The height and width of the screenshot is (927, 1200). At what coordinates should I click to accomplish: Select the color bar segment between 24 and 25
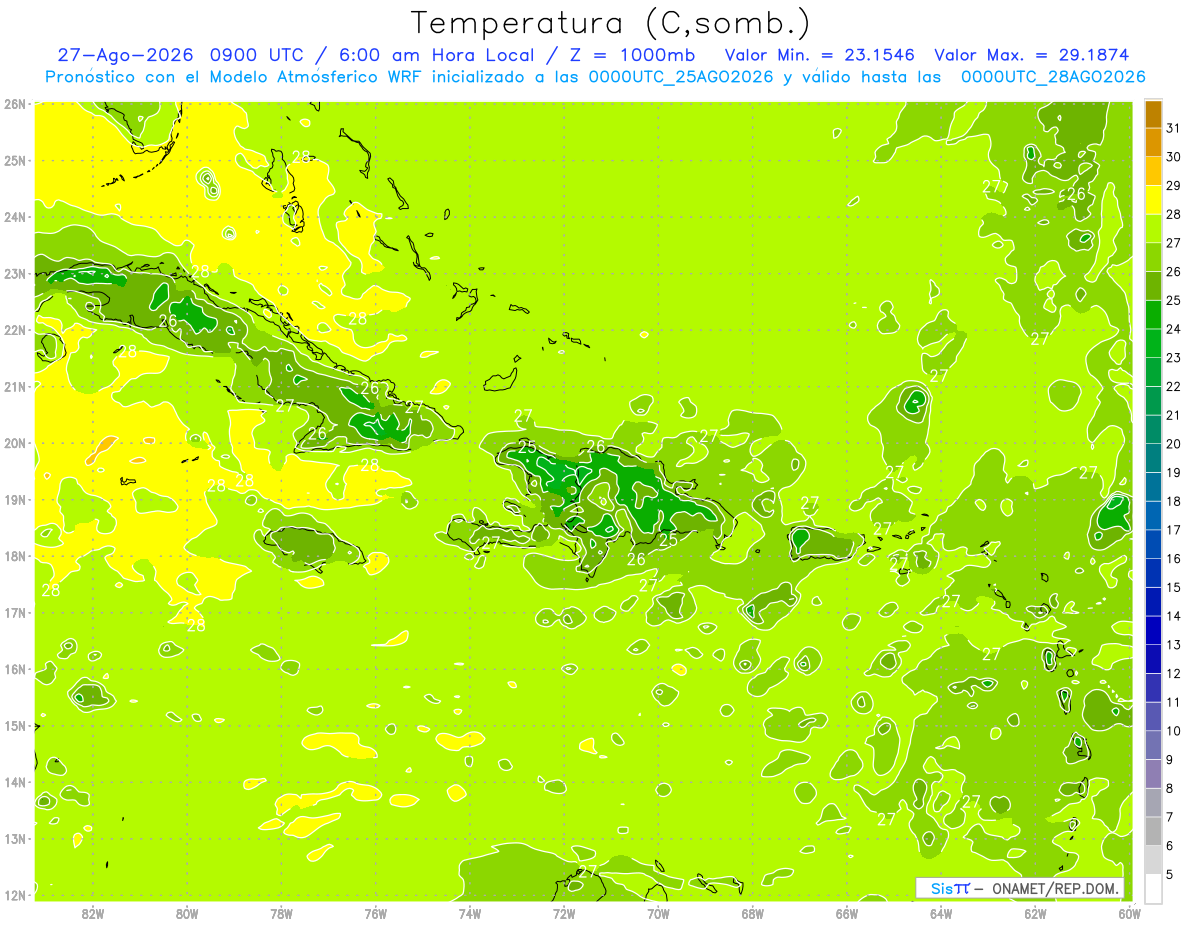click(1153, 314)
